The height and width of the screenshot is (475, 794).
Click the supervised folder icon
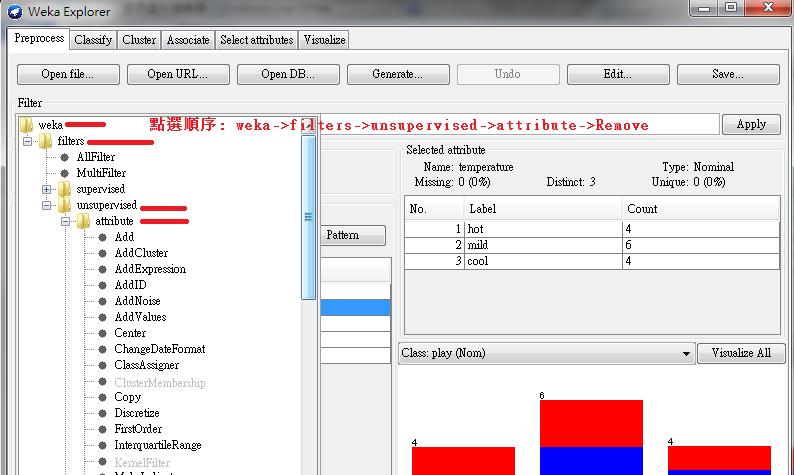click(x=64, y=189)
